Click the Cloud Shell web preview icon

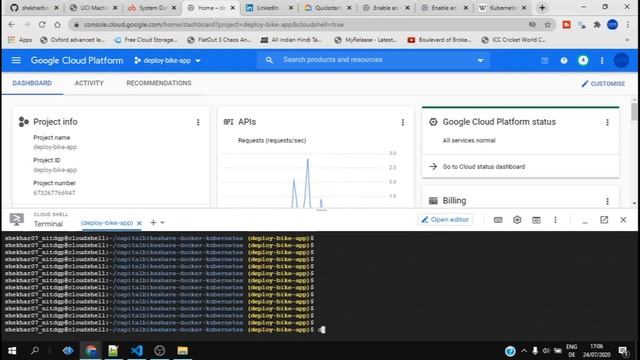tap(536, 220)
